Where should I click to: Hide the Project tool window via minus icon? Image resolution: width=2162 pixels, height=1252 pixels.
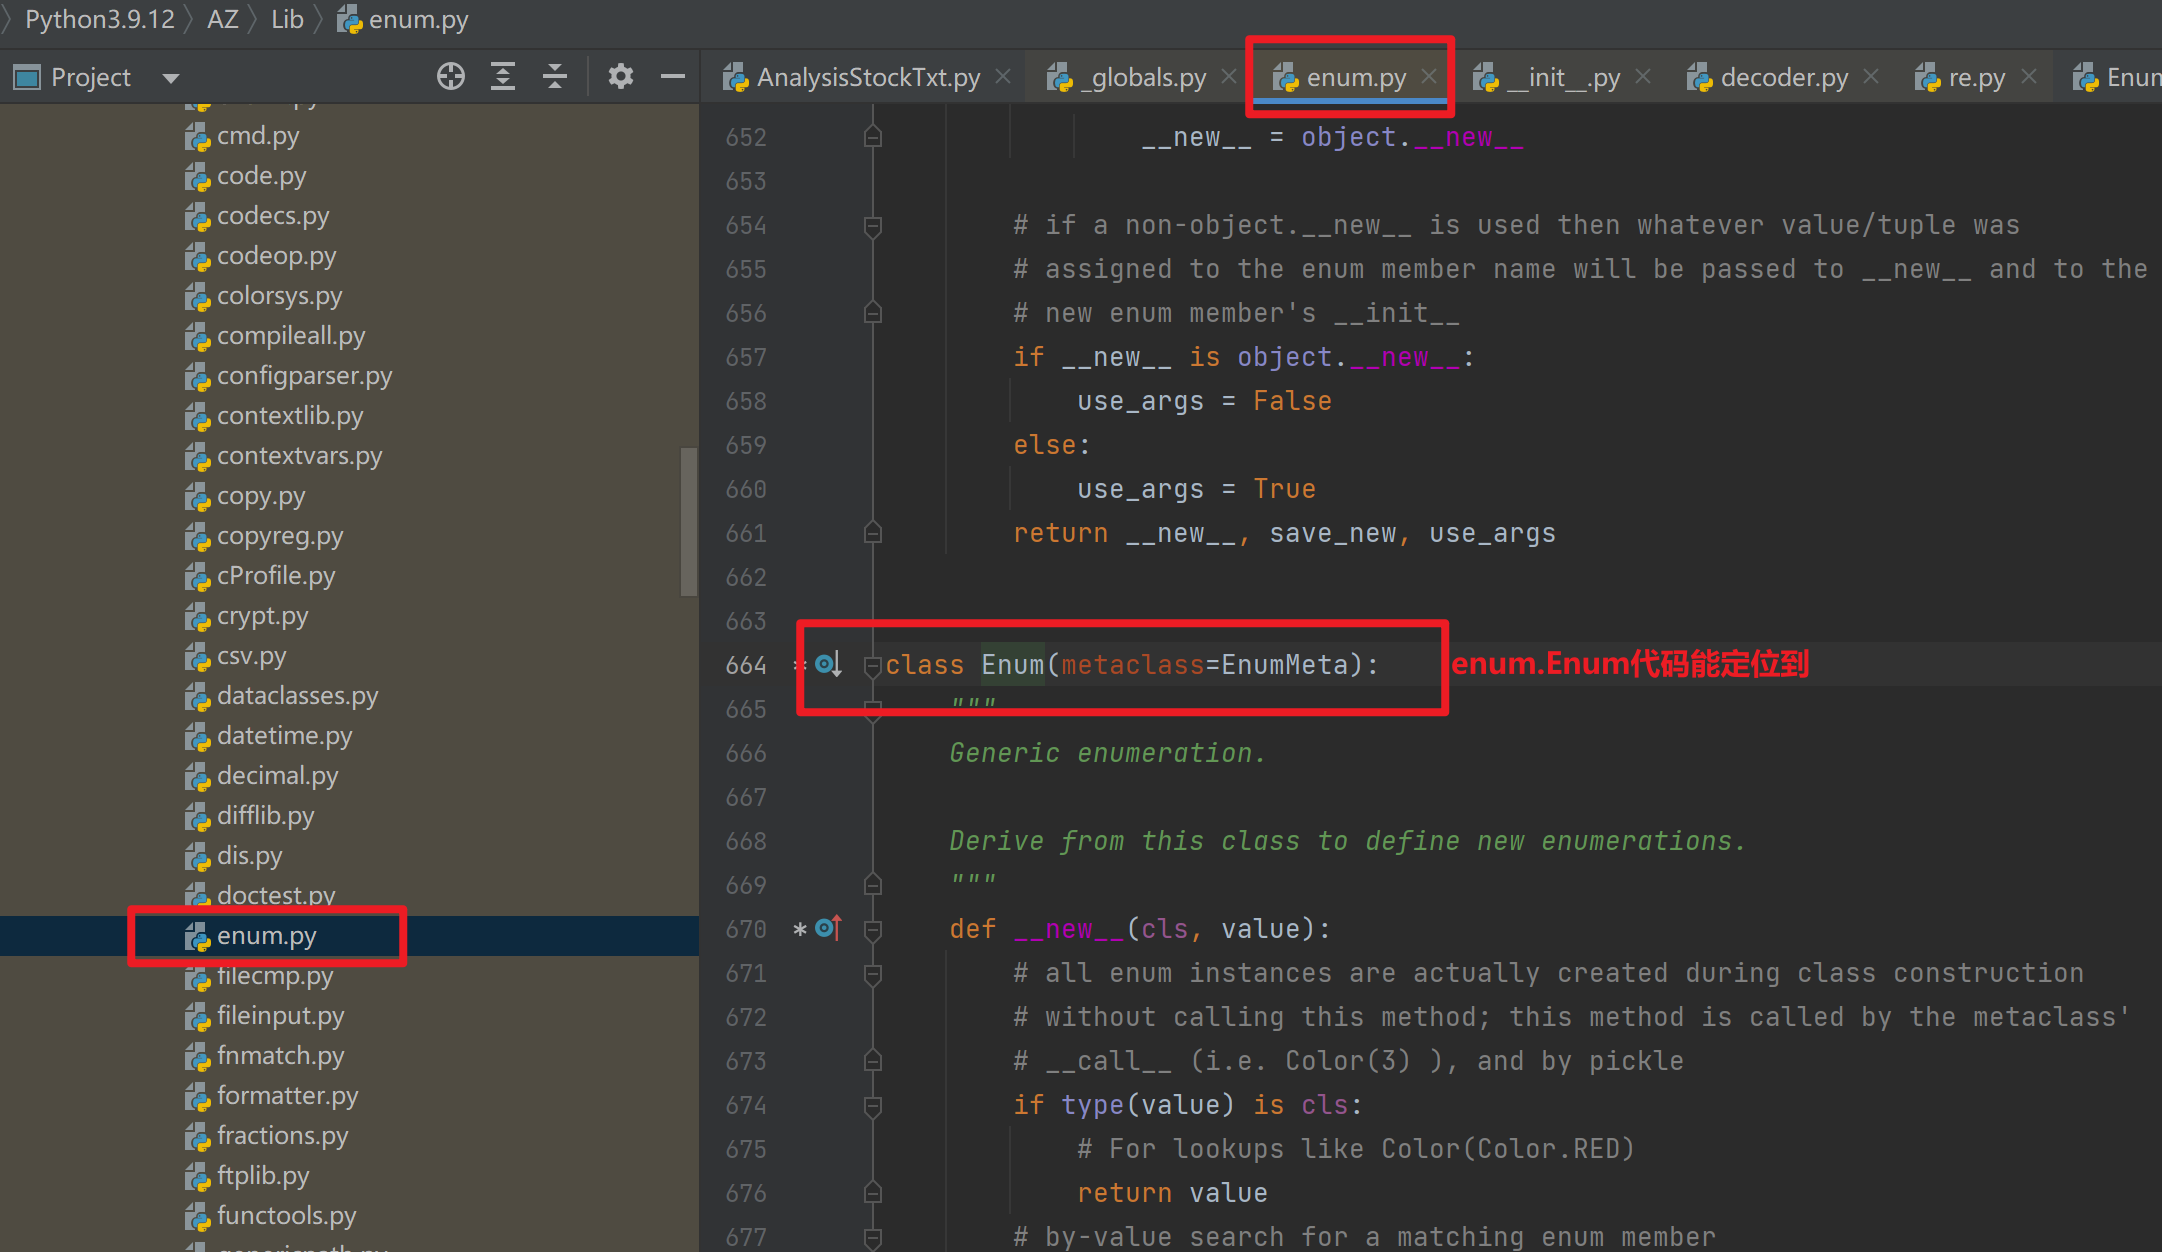673,76
